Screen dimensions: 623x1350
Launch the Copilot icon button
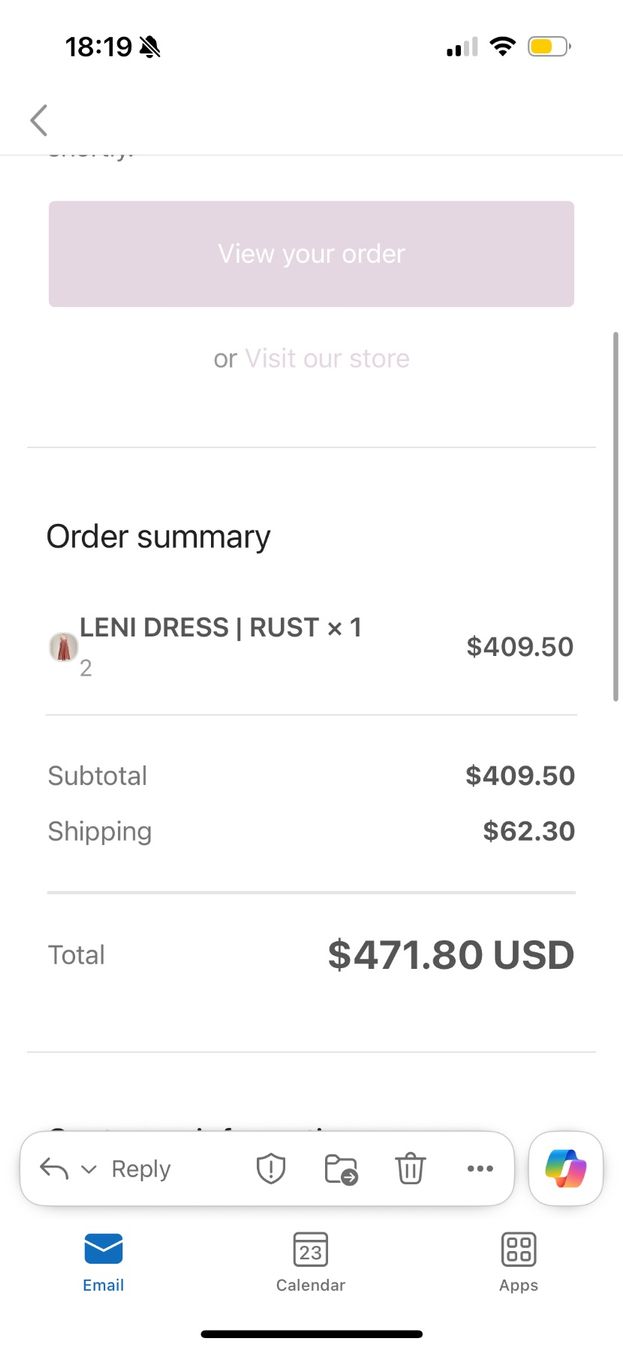[x=566, y=1169]
